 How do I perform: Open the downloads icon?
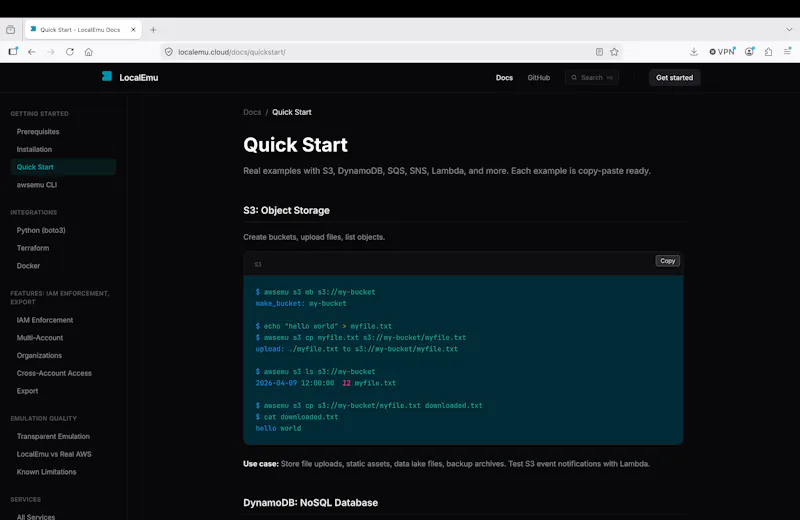coord(694,52)
